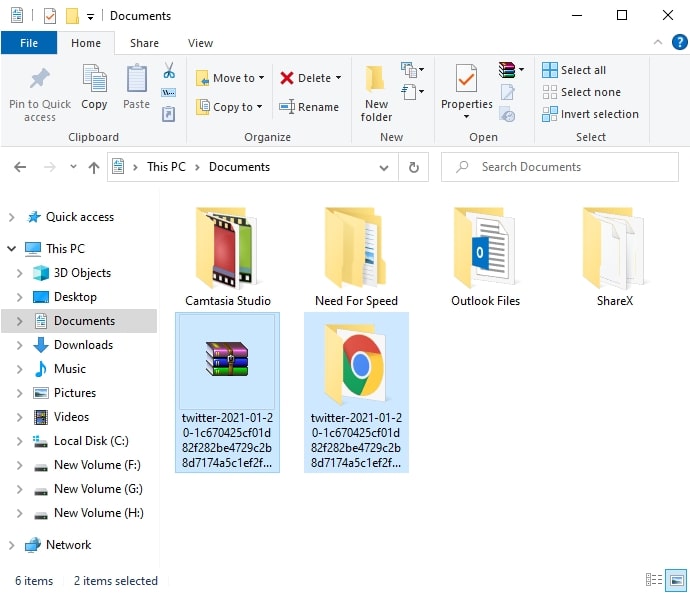Viewport: 690px width, 593px height.
Task: Switch to Details view in status bar
Action: coord(653,580)
